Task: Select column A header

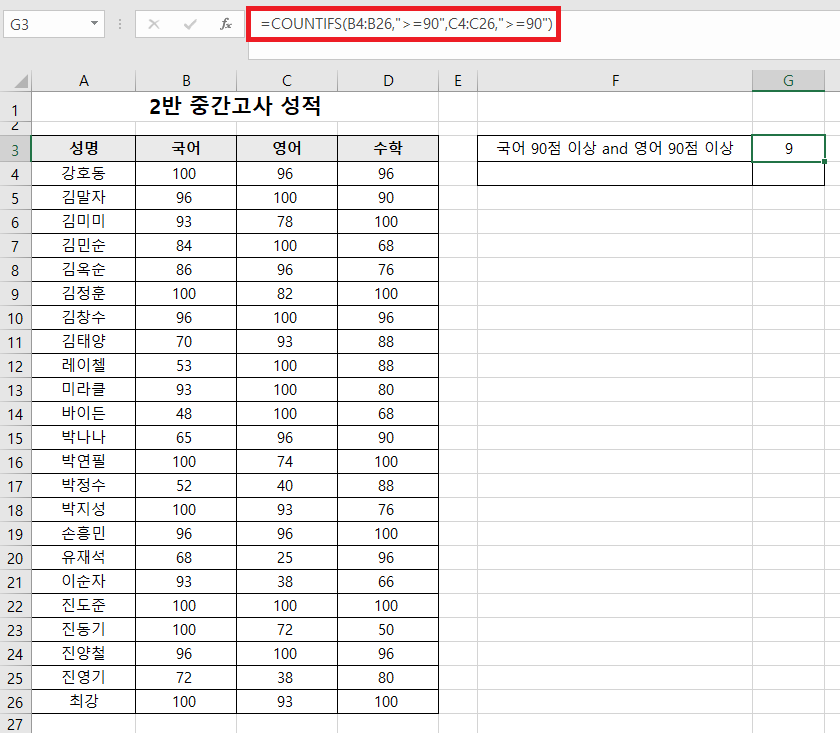Action: point(84,81)
